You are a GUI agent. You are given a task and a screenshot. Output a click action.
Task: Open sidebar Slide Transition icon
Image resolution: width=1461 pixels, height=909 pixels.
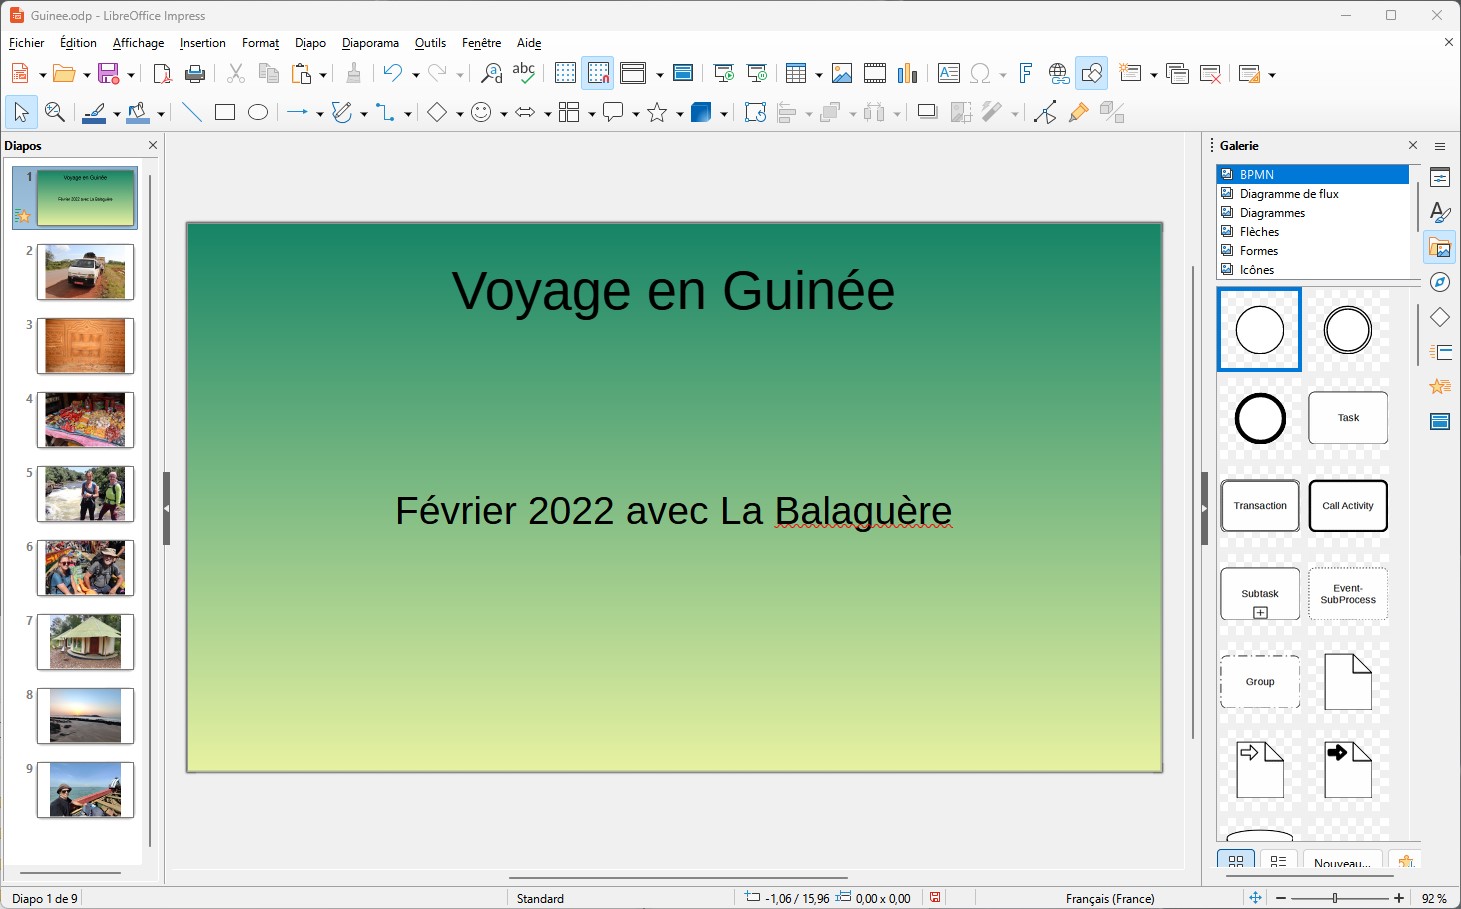pyautogui.click(x=1440, y=352)
